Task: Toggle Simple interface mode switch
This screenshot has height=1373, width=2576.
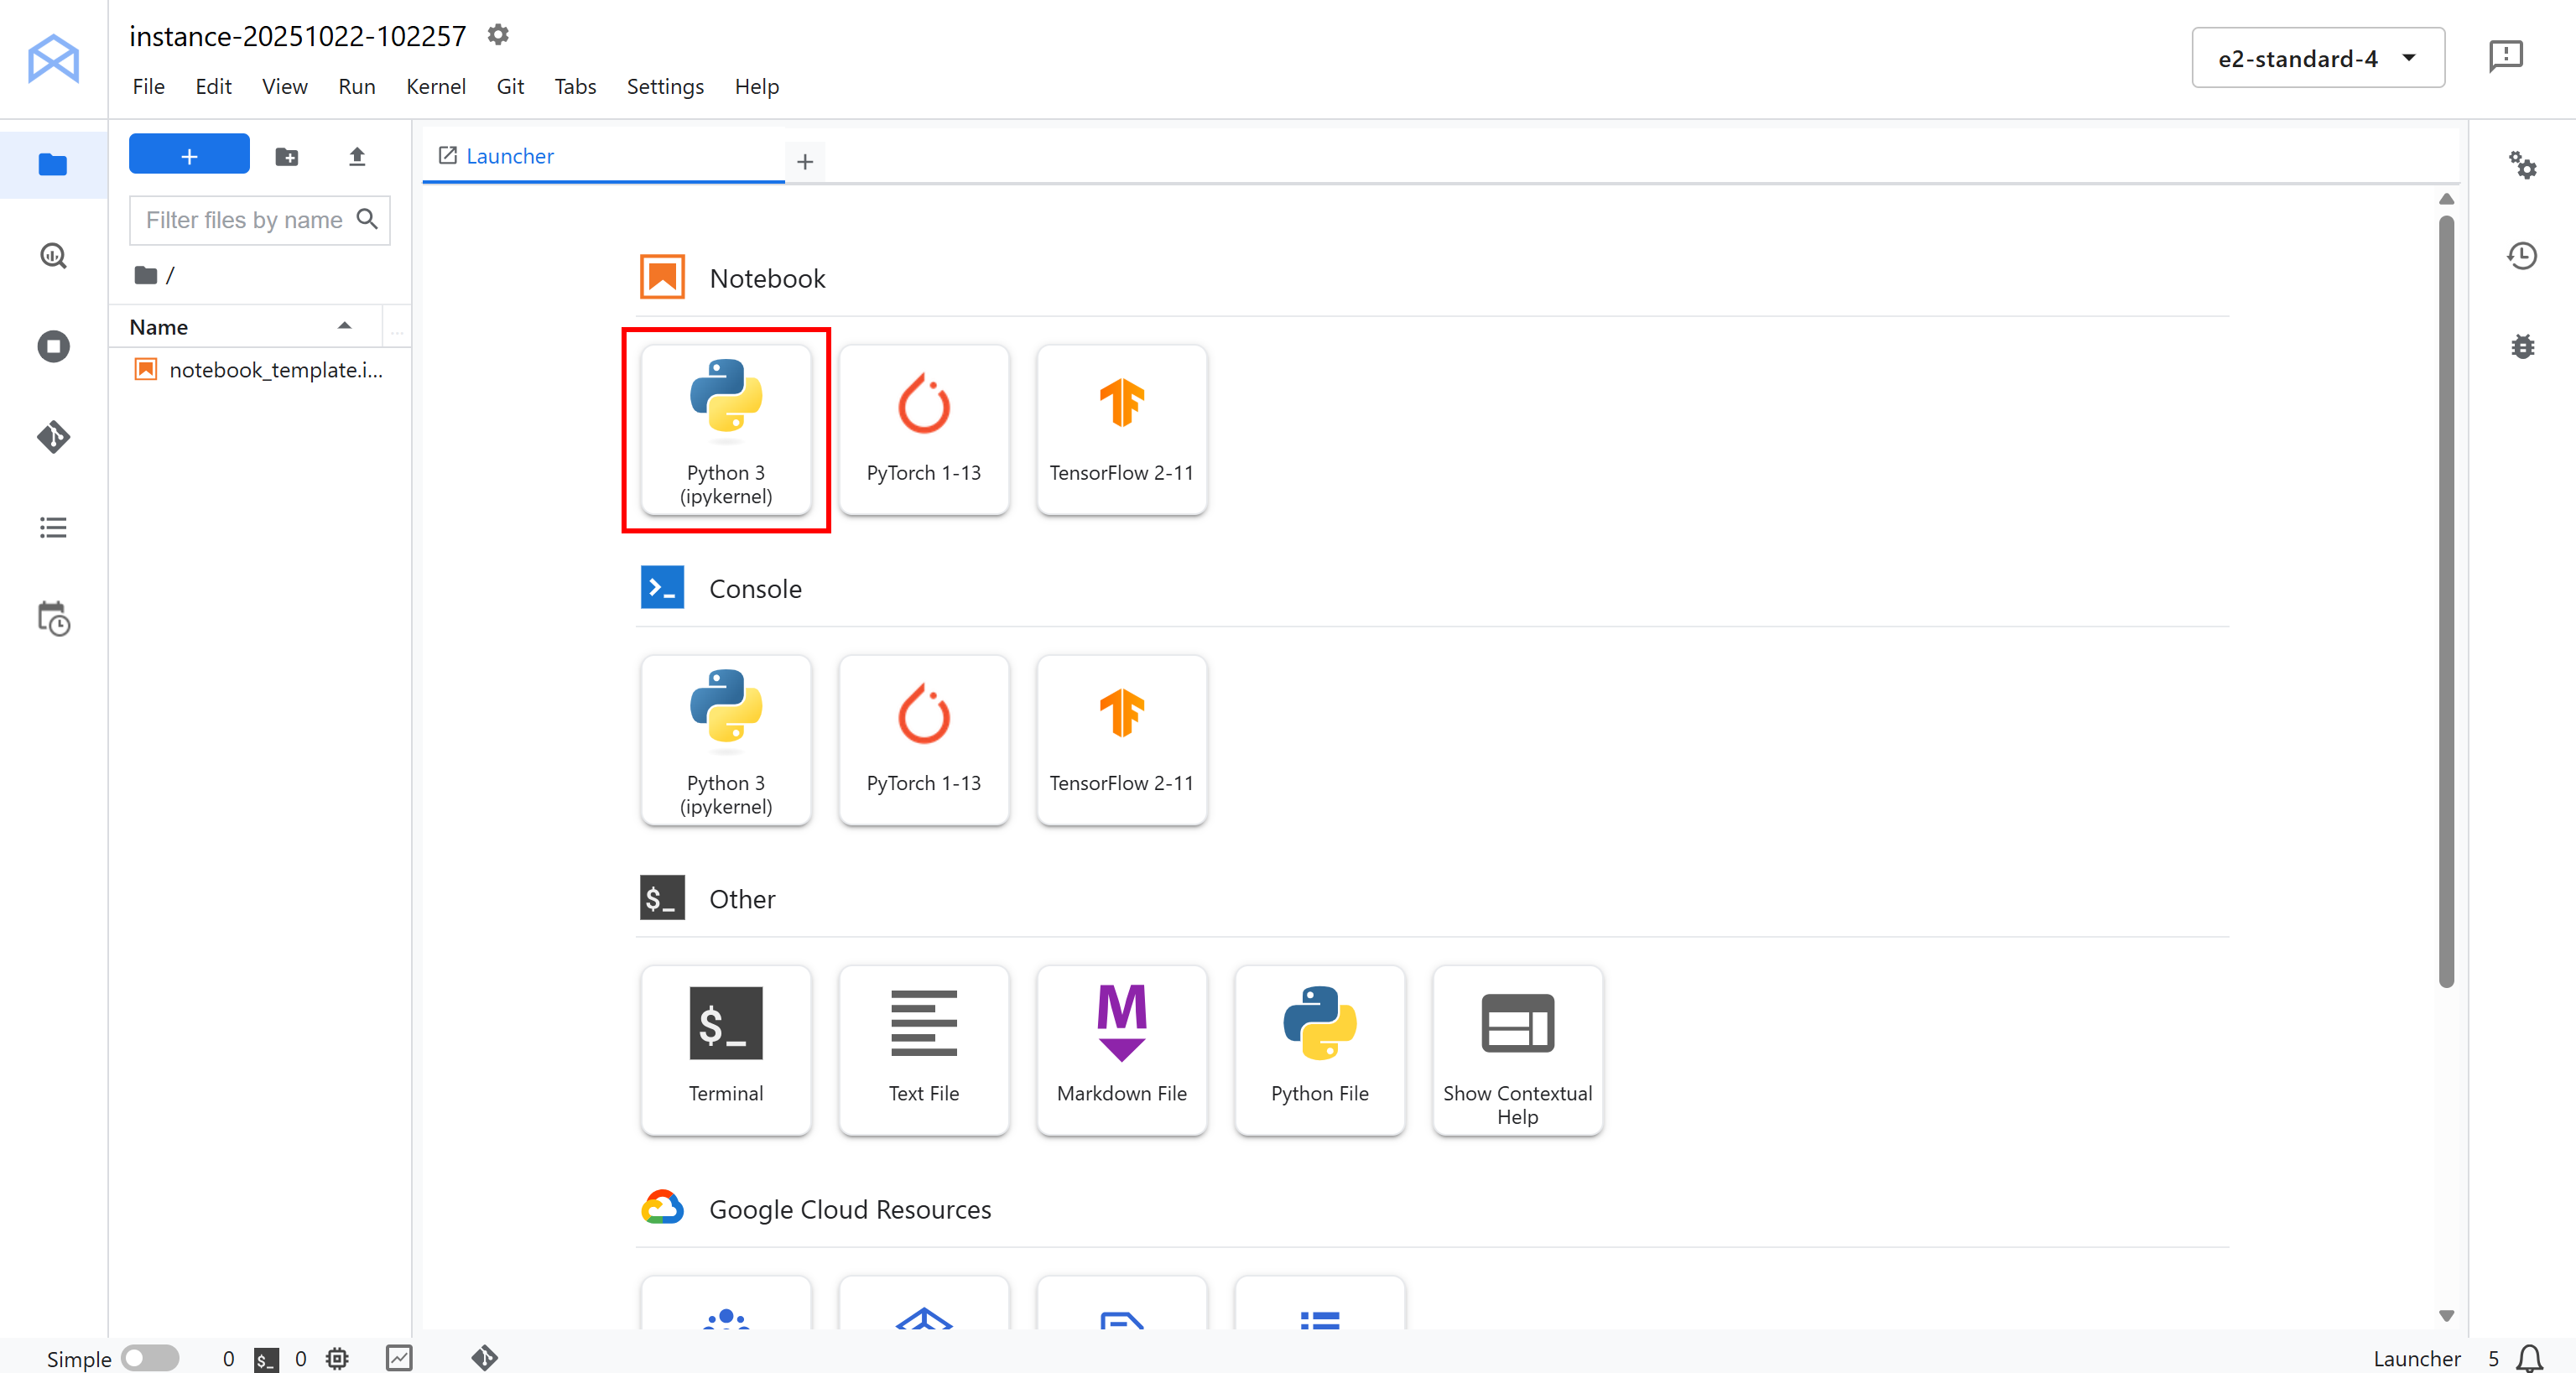Action: (x=150, y=1357)
